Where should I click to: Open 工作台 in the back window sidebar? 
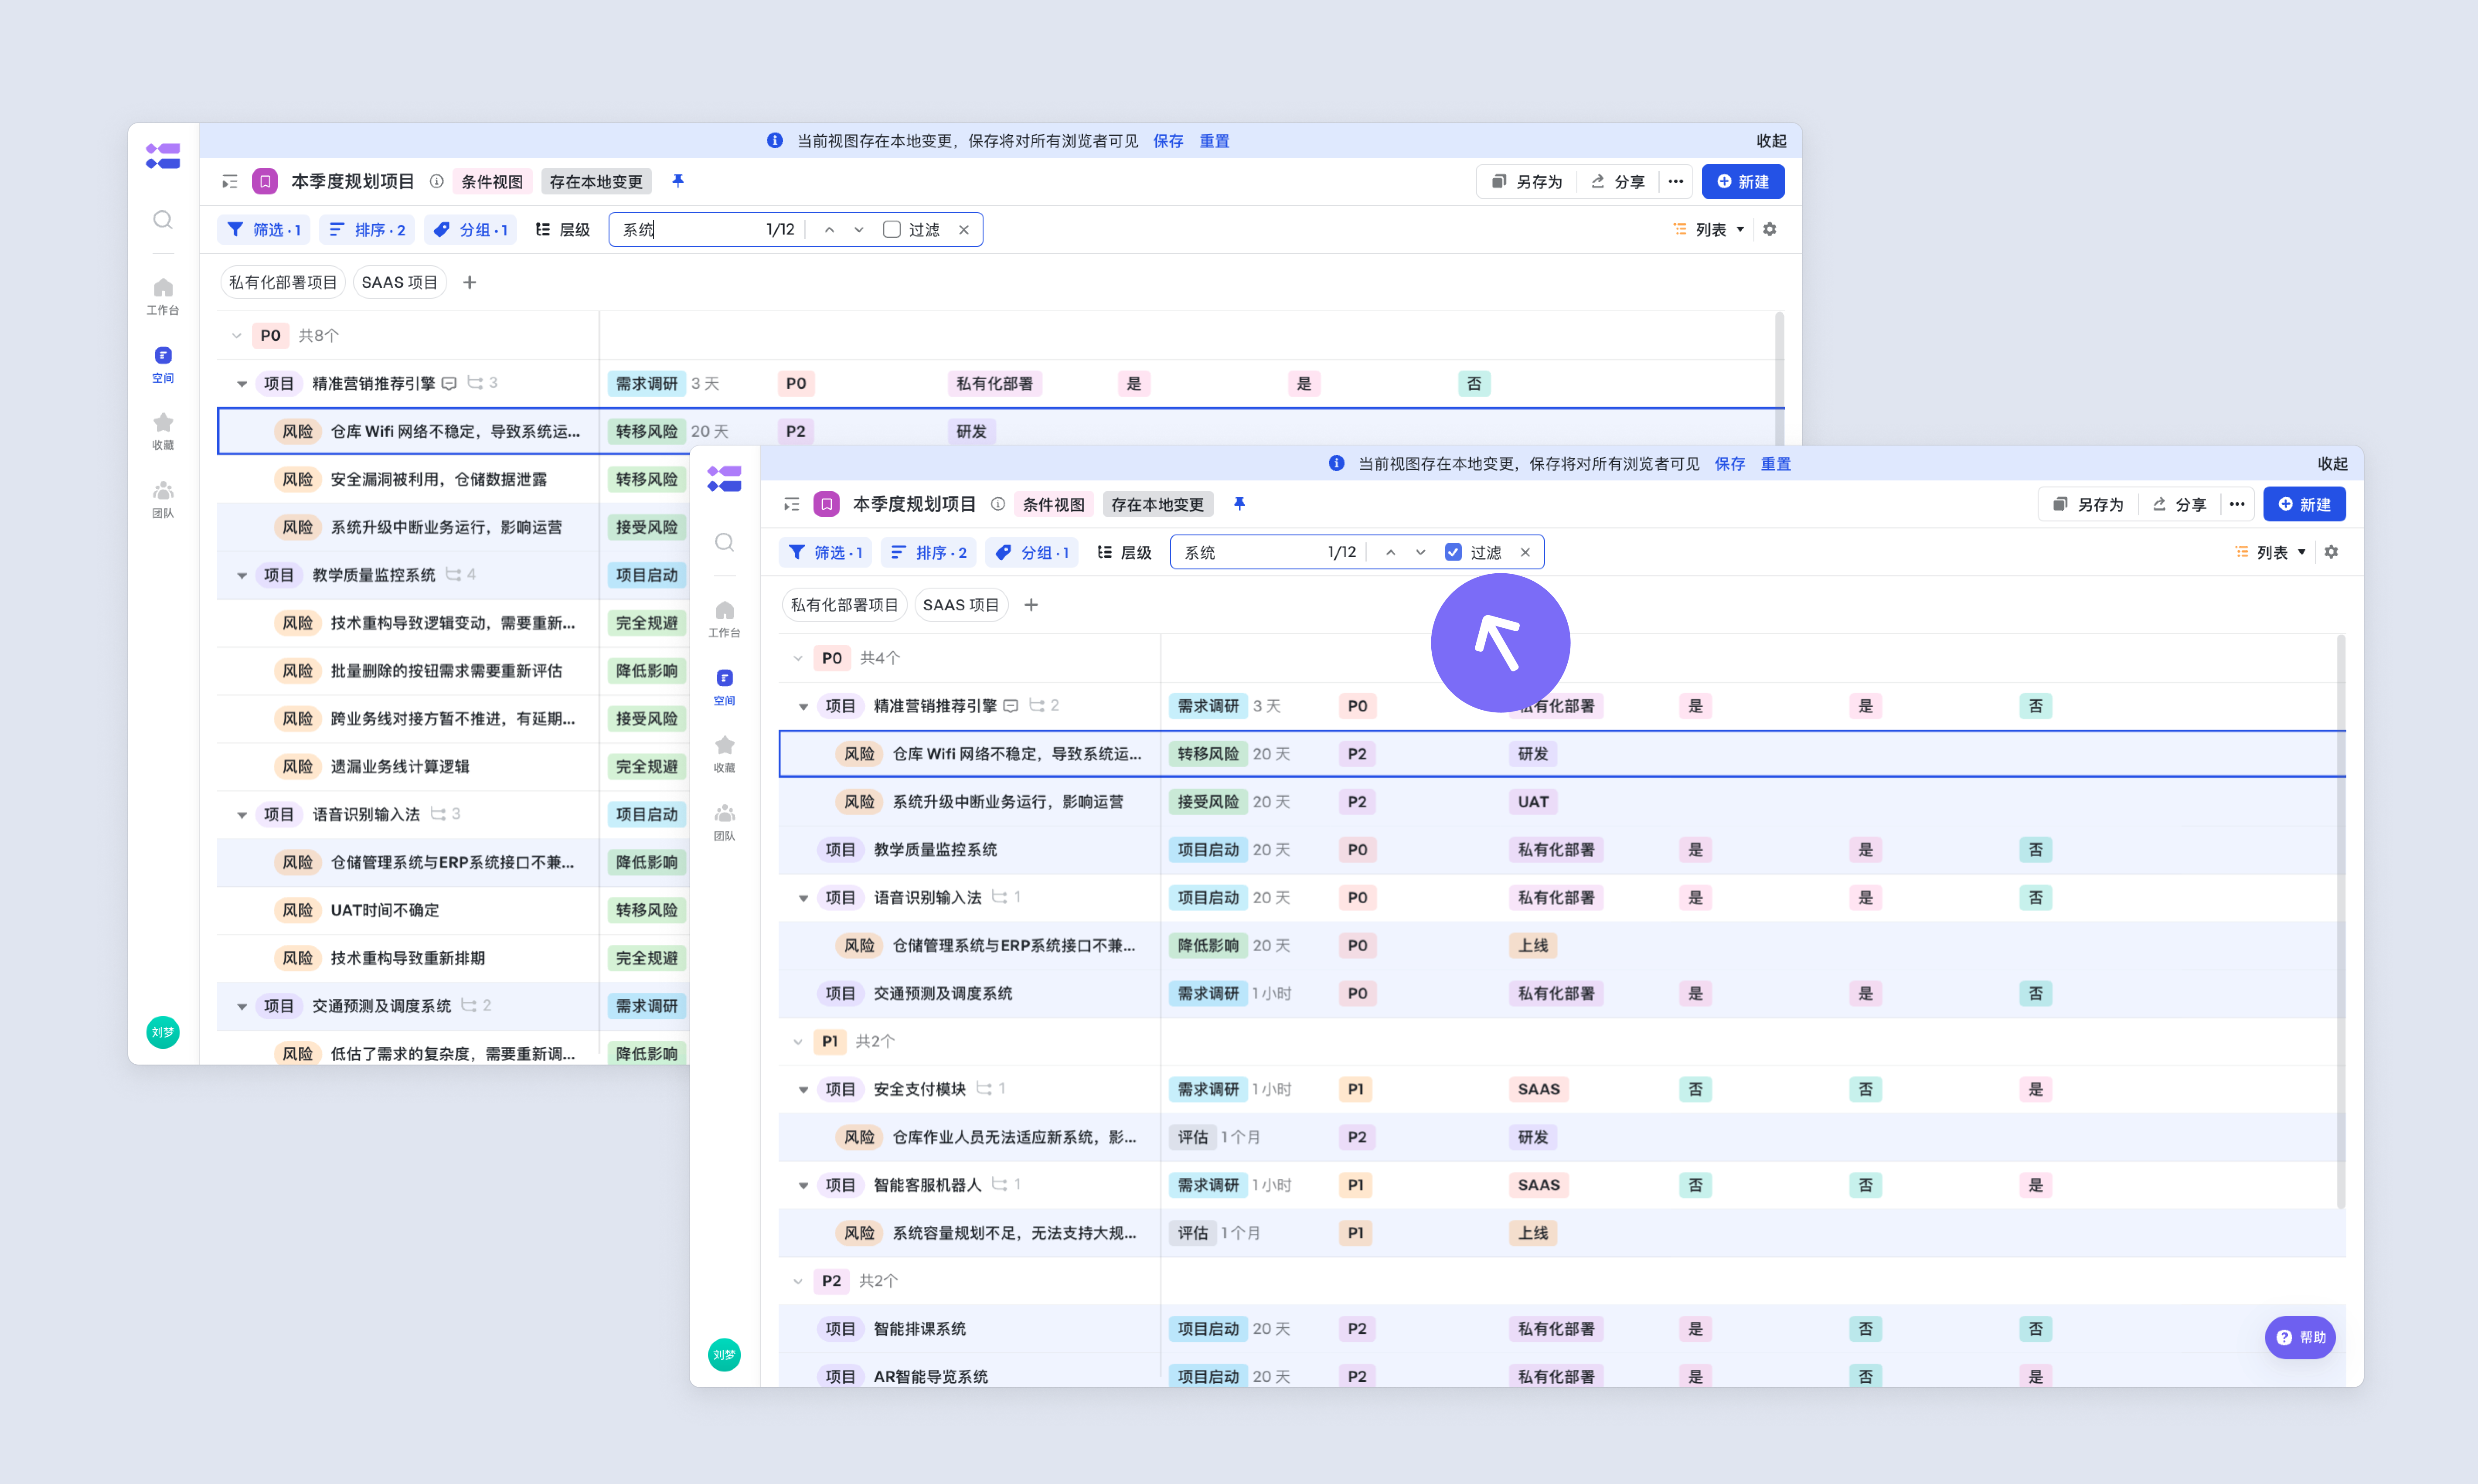pos(163,296)
